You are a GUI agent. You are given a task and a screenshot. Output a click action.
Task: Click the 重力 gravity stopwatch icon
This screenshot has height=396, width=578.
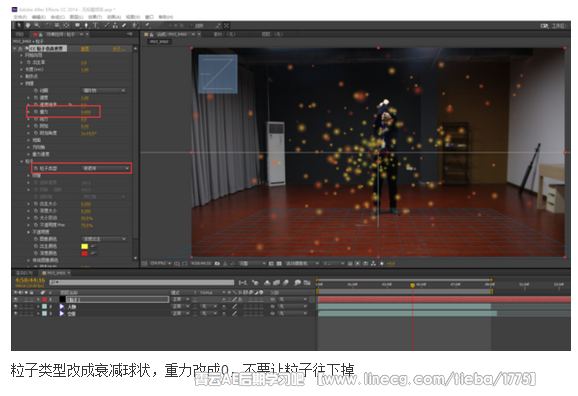(x=36, y=112)
